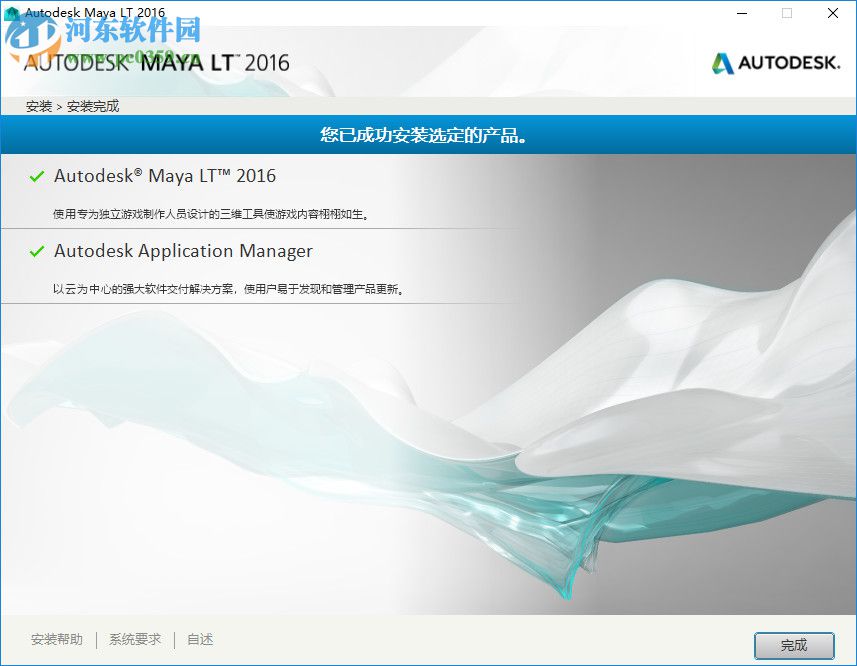The width and height of the screenshot is (857, 666).
Task: Click the 完成 finish button
Action: pos(793,645)
